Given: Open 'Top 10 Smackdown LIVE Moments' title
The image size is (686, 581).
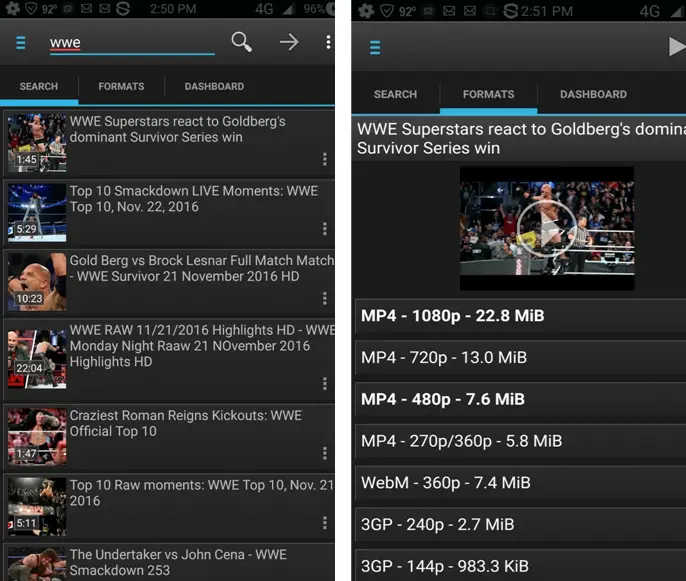Looking at the screenshot, I should (194, 199).
